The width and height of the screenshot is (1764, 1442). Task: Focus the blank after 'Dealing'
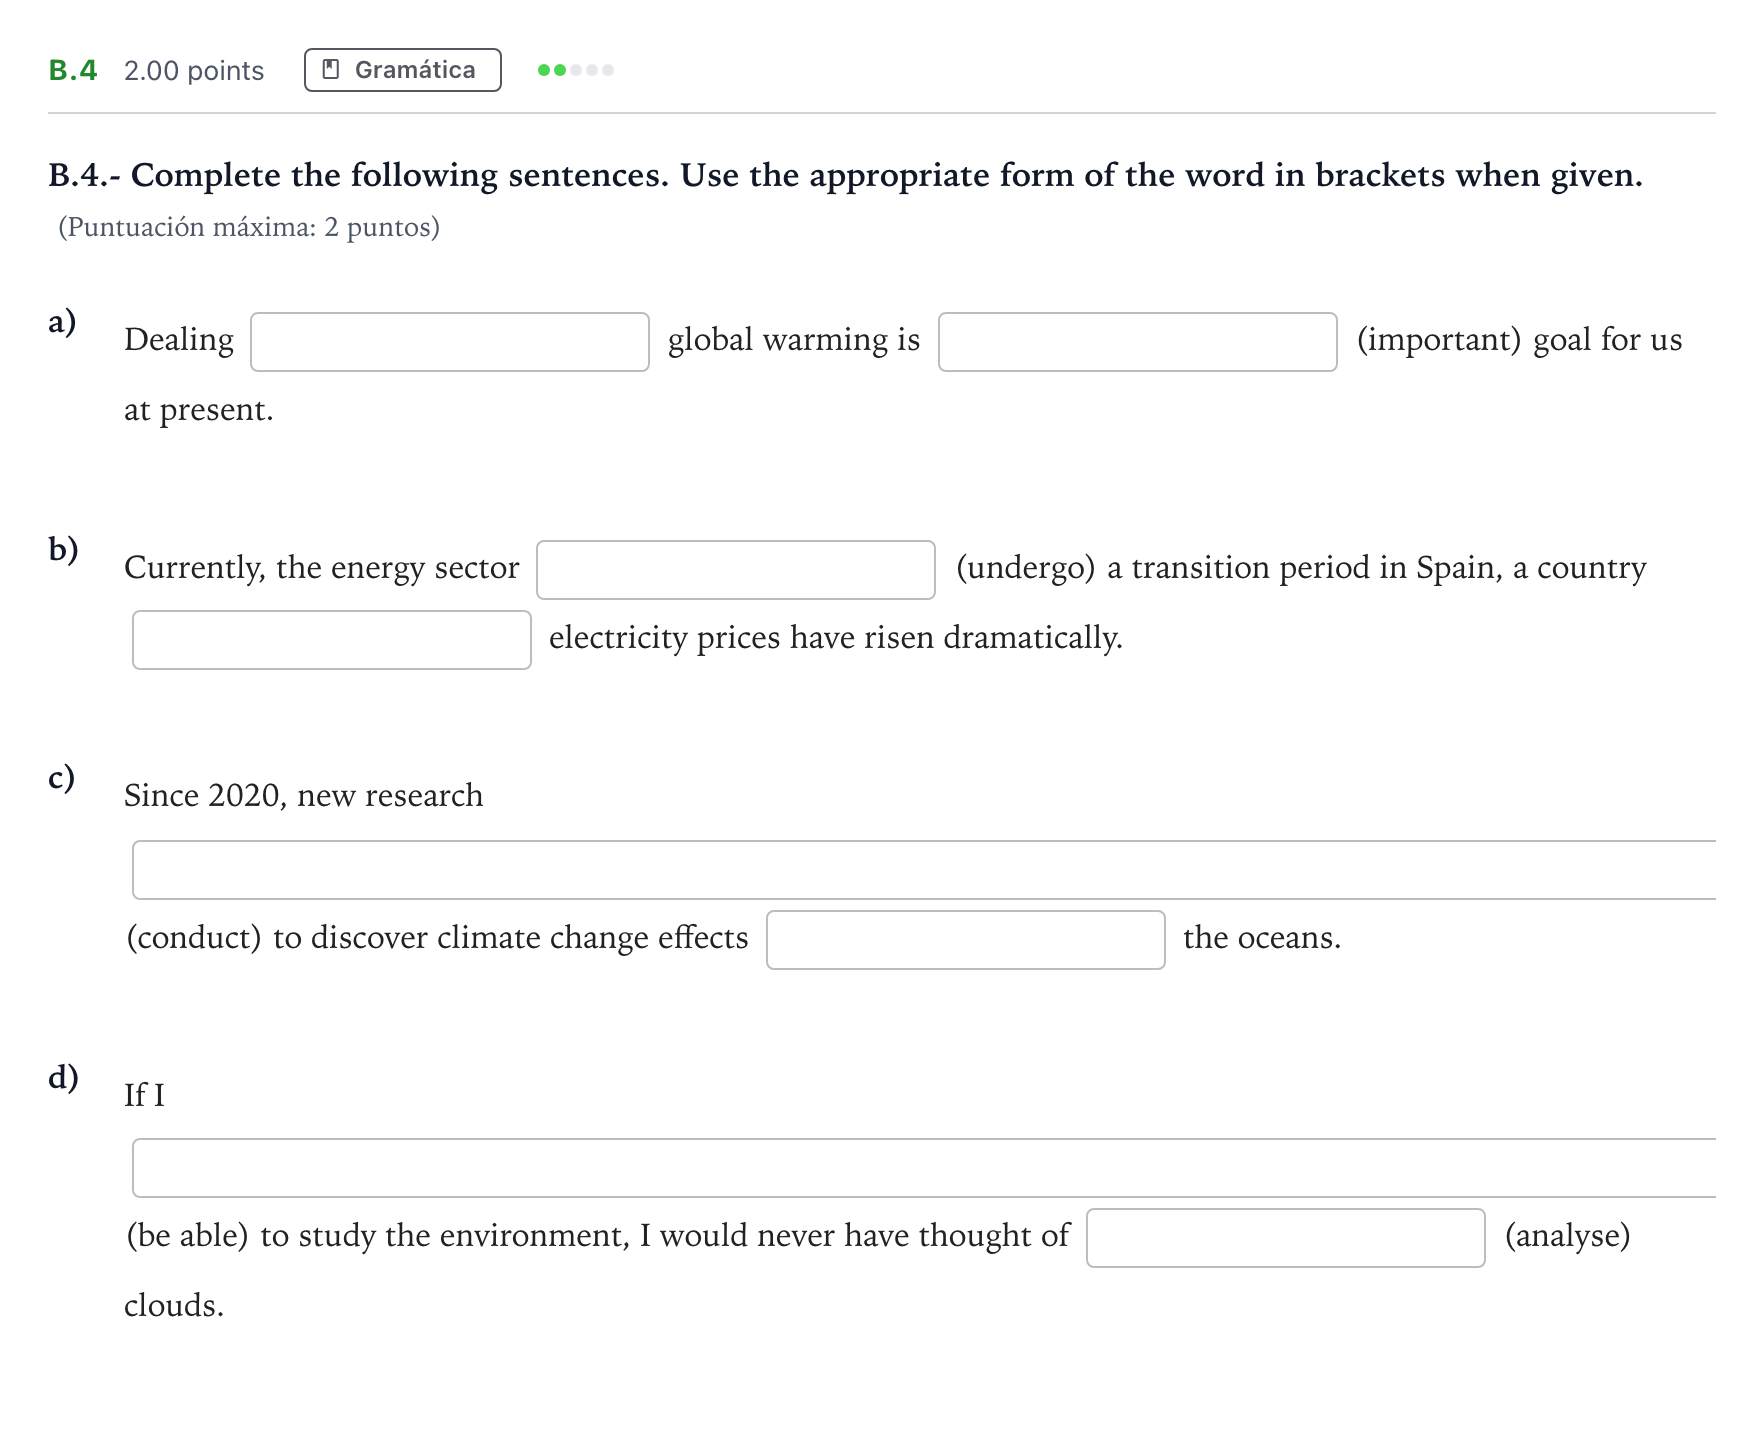[x=450, y=342]
